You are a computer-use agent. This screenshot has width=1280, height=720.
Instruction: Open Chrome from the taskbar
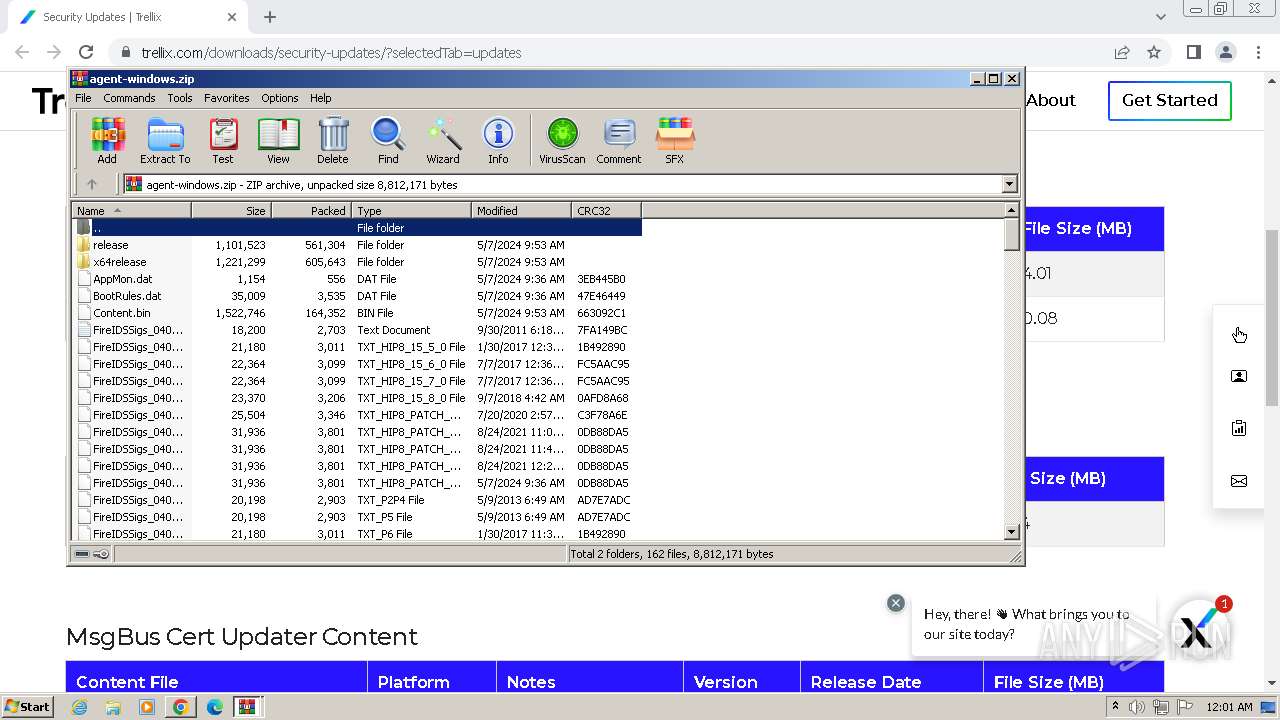point(180,706)
